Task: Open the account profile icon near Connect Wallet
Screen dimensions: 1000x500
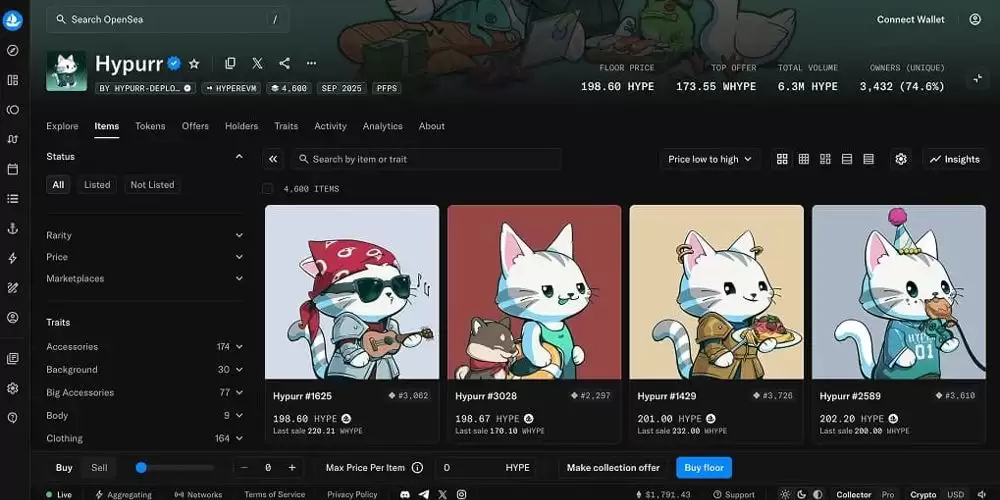Action: coord(974,20)
